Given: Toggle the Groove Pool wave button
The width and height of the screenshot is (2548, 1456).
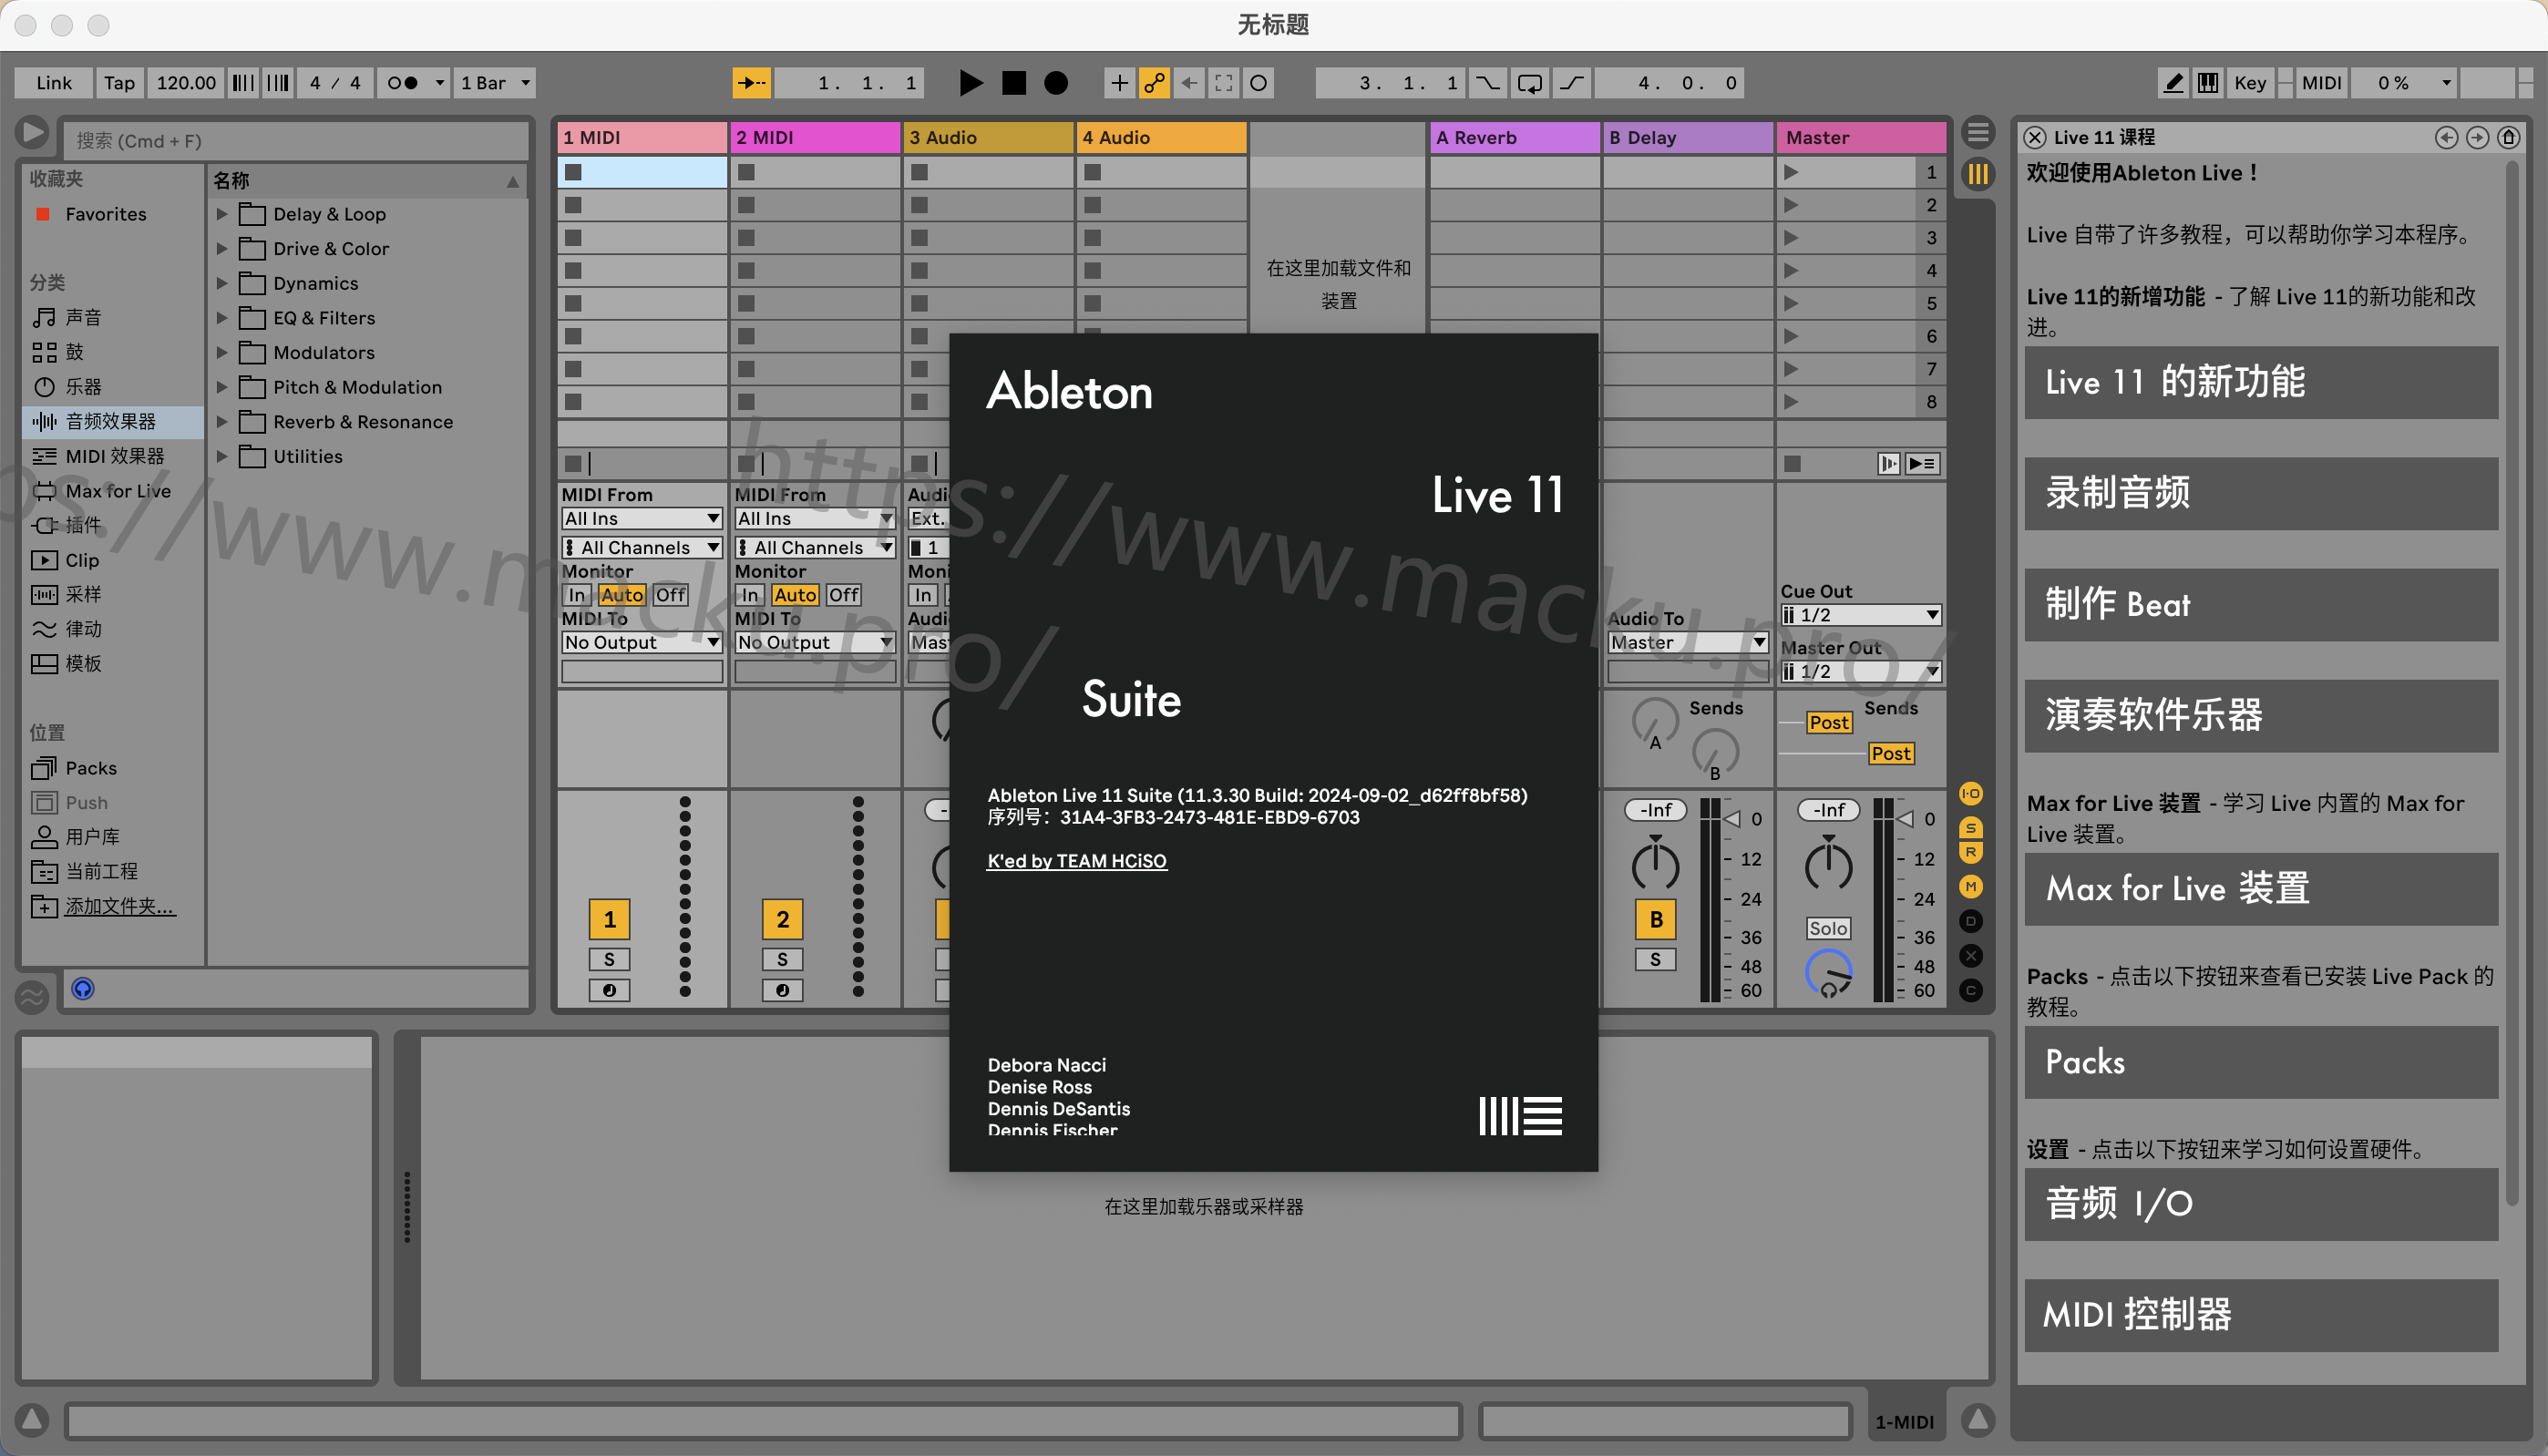Looking at the screenshot, I should [x=32, y=997].
